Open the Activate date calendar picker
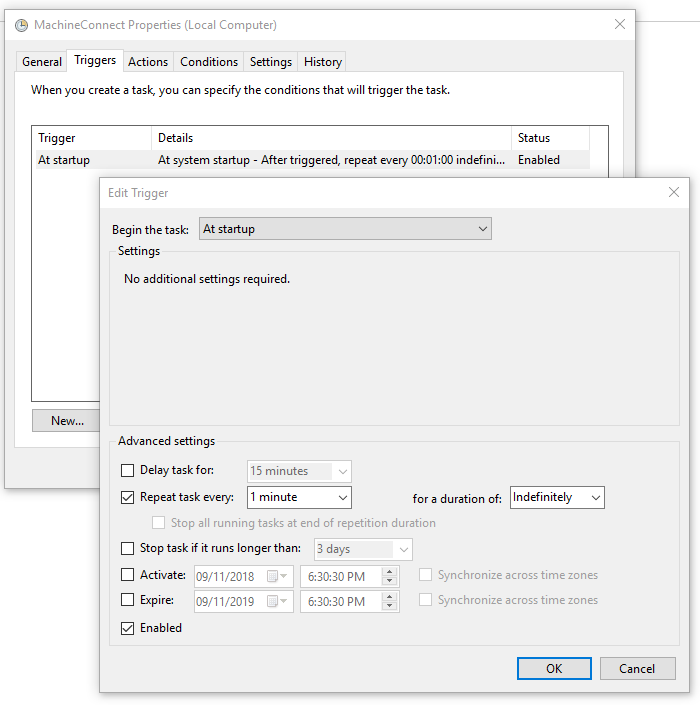 tap(272, 576)
